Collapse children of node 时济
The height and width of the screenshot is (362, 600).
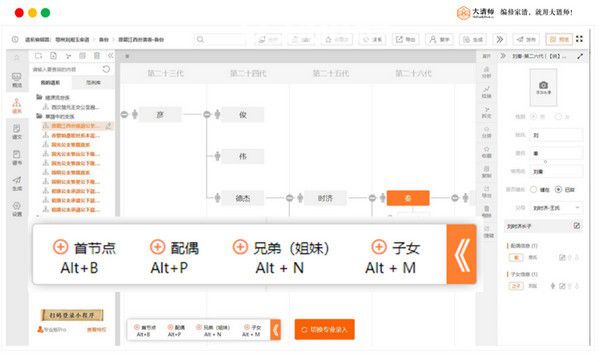click(372, 198)
